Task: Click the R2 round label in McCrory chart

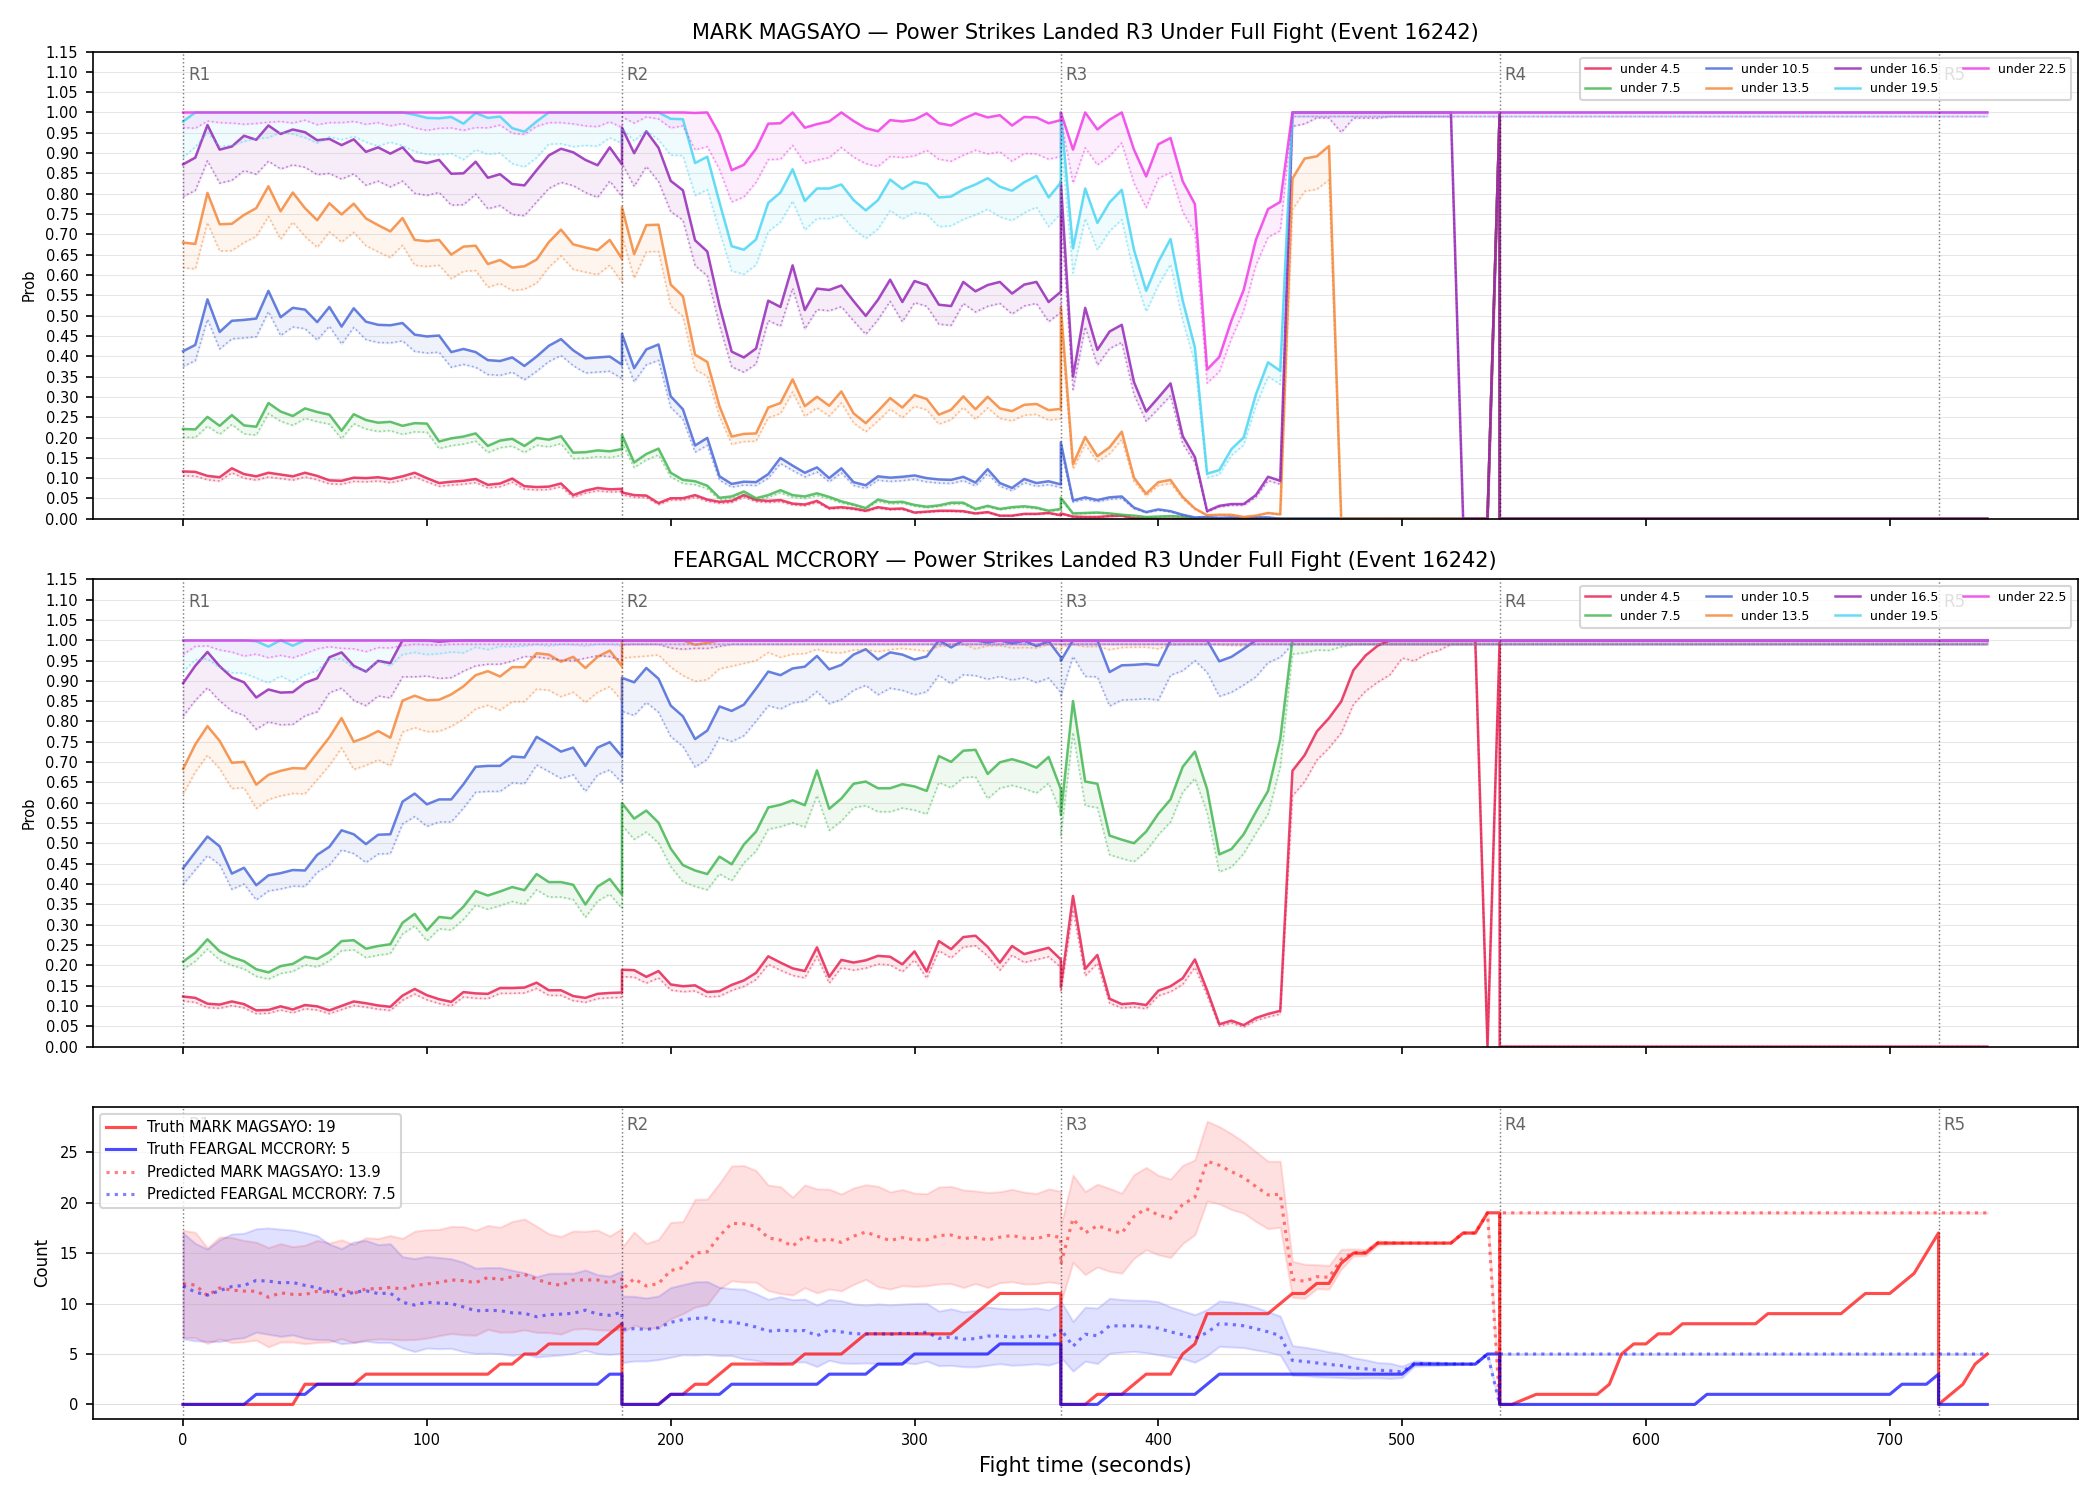Action: point(637,601)
